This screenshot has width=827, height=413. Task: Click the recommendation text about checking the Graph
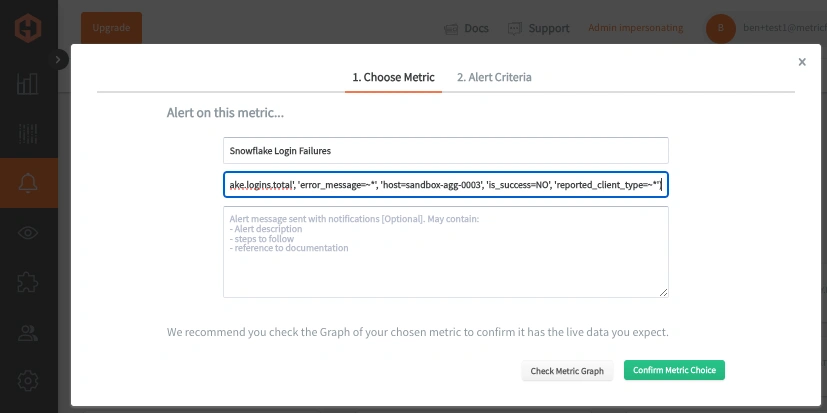pyautogui.click(x=418, y=332)
